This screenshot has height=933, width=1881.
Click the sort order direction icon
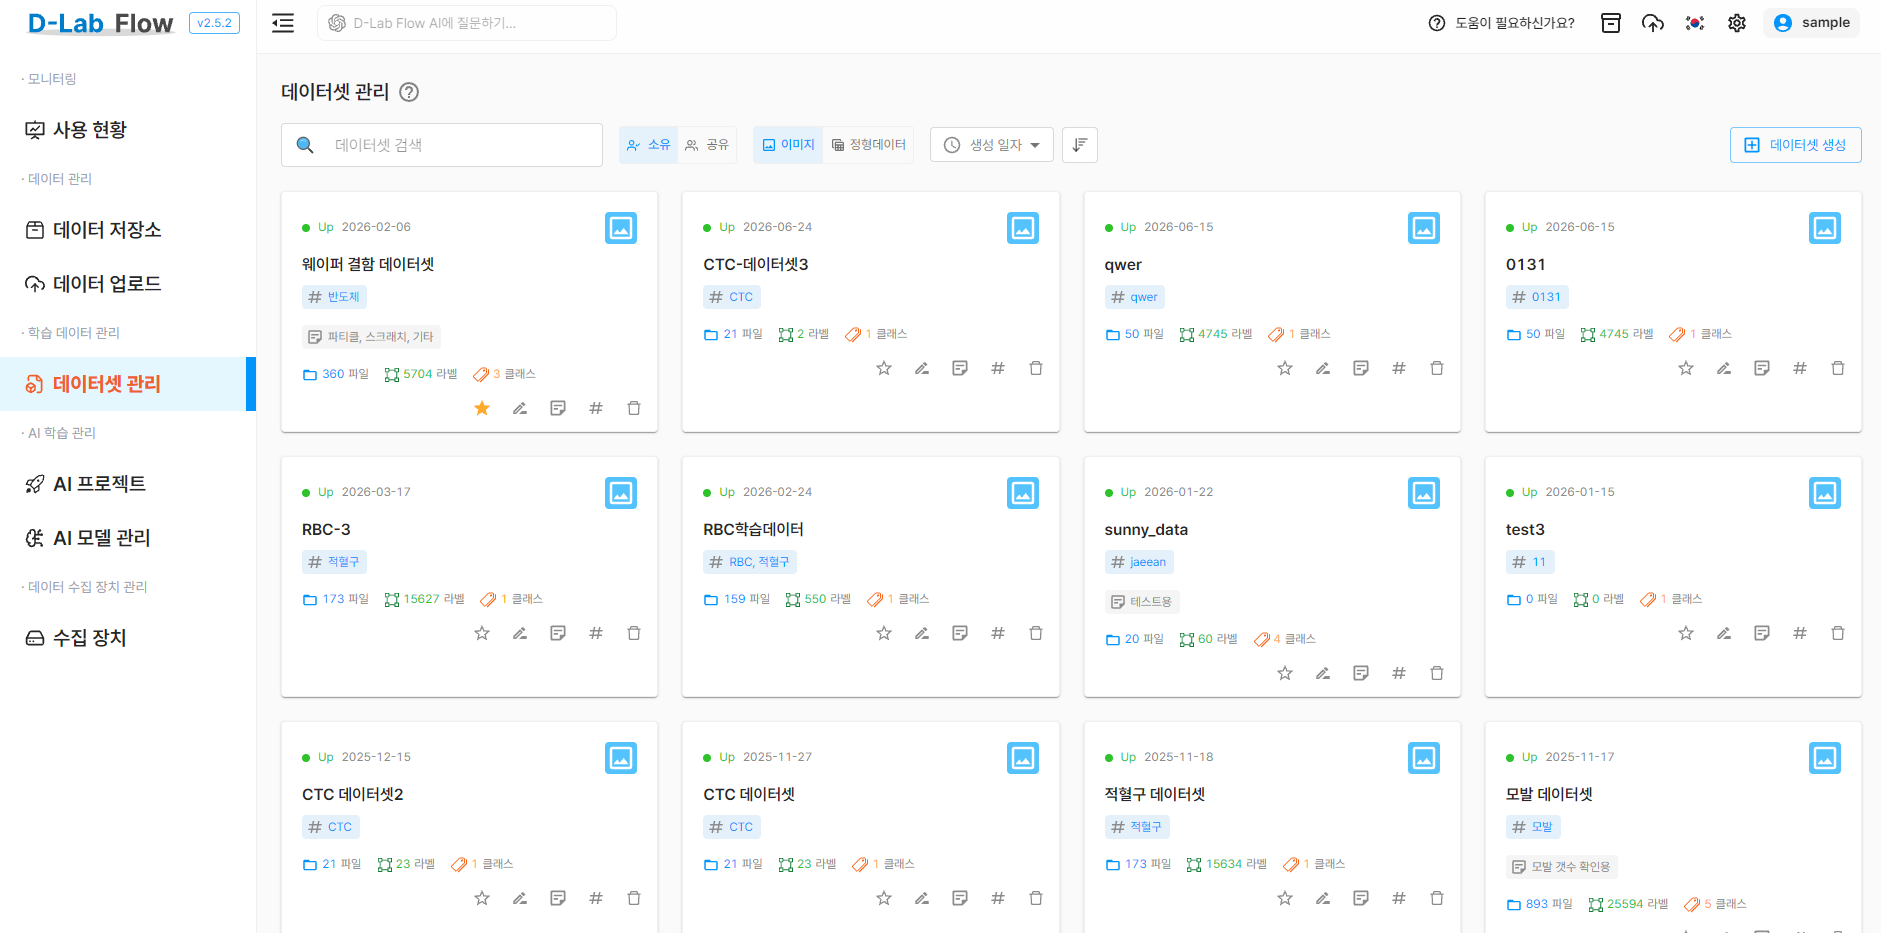click(x=1080, y=145)
